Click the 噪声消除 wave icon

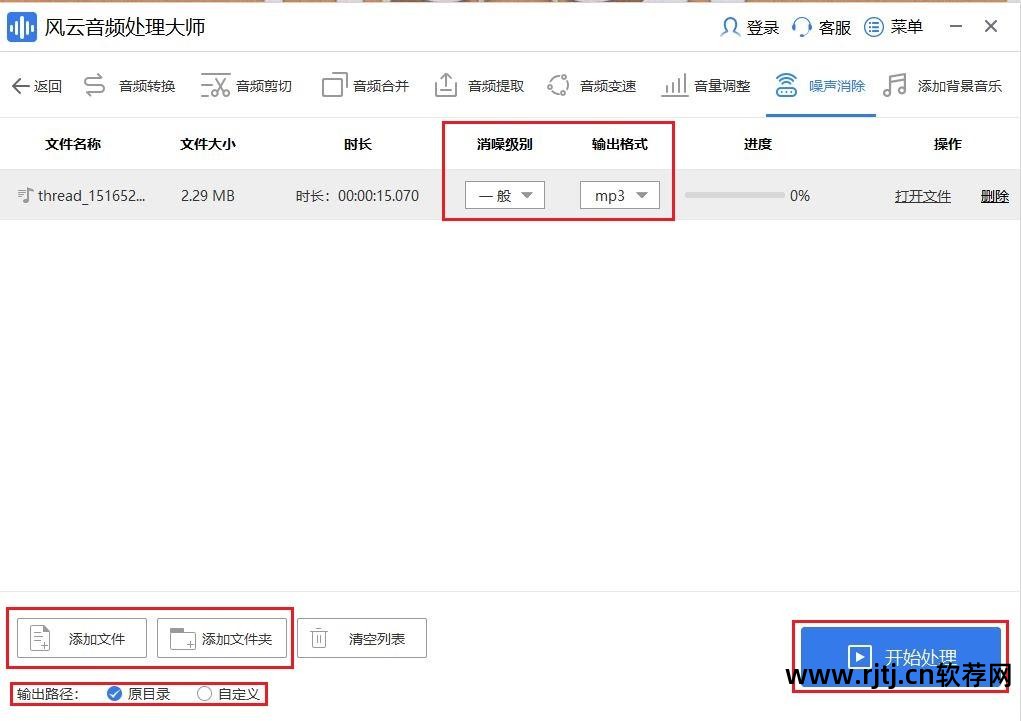coord(787,85)
